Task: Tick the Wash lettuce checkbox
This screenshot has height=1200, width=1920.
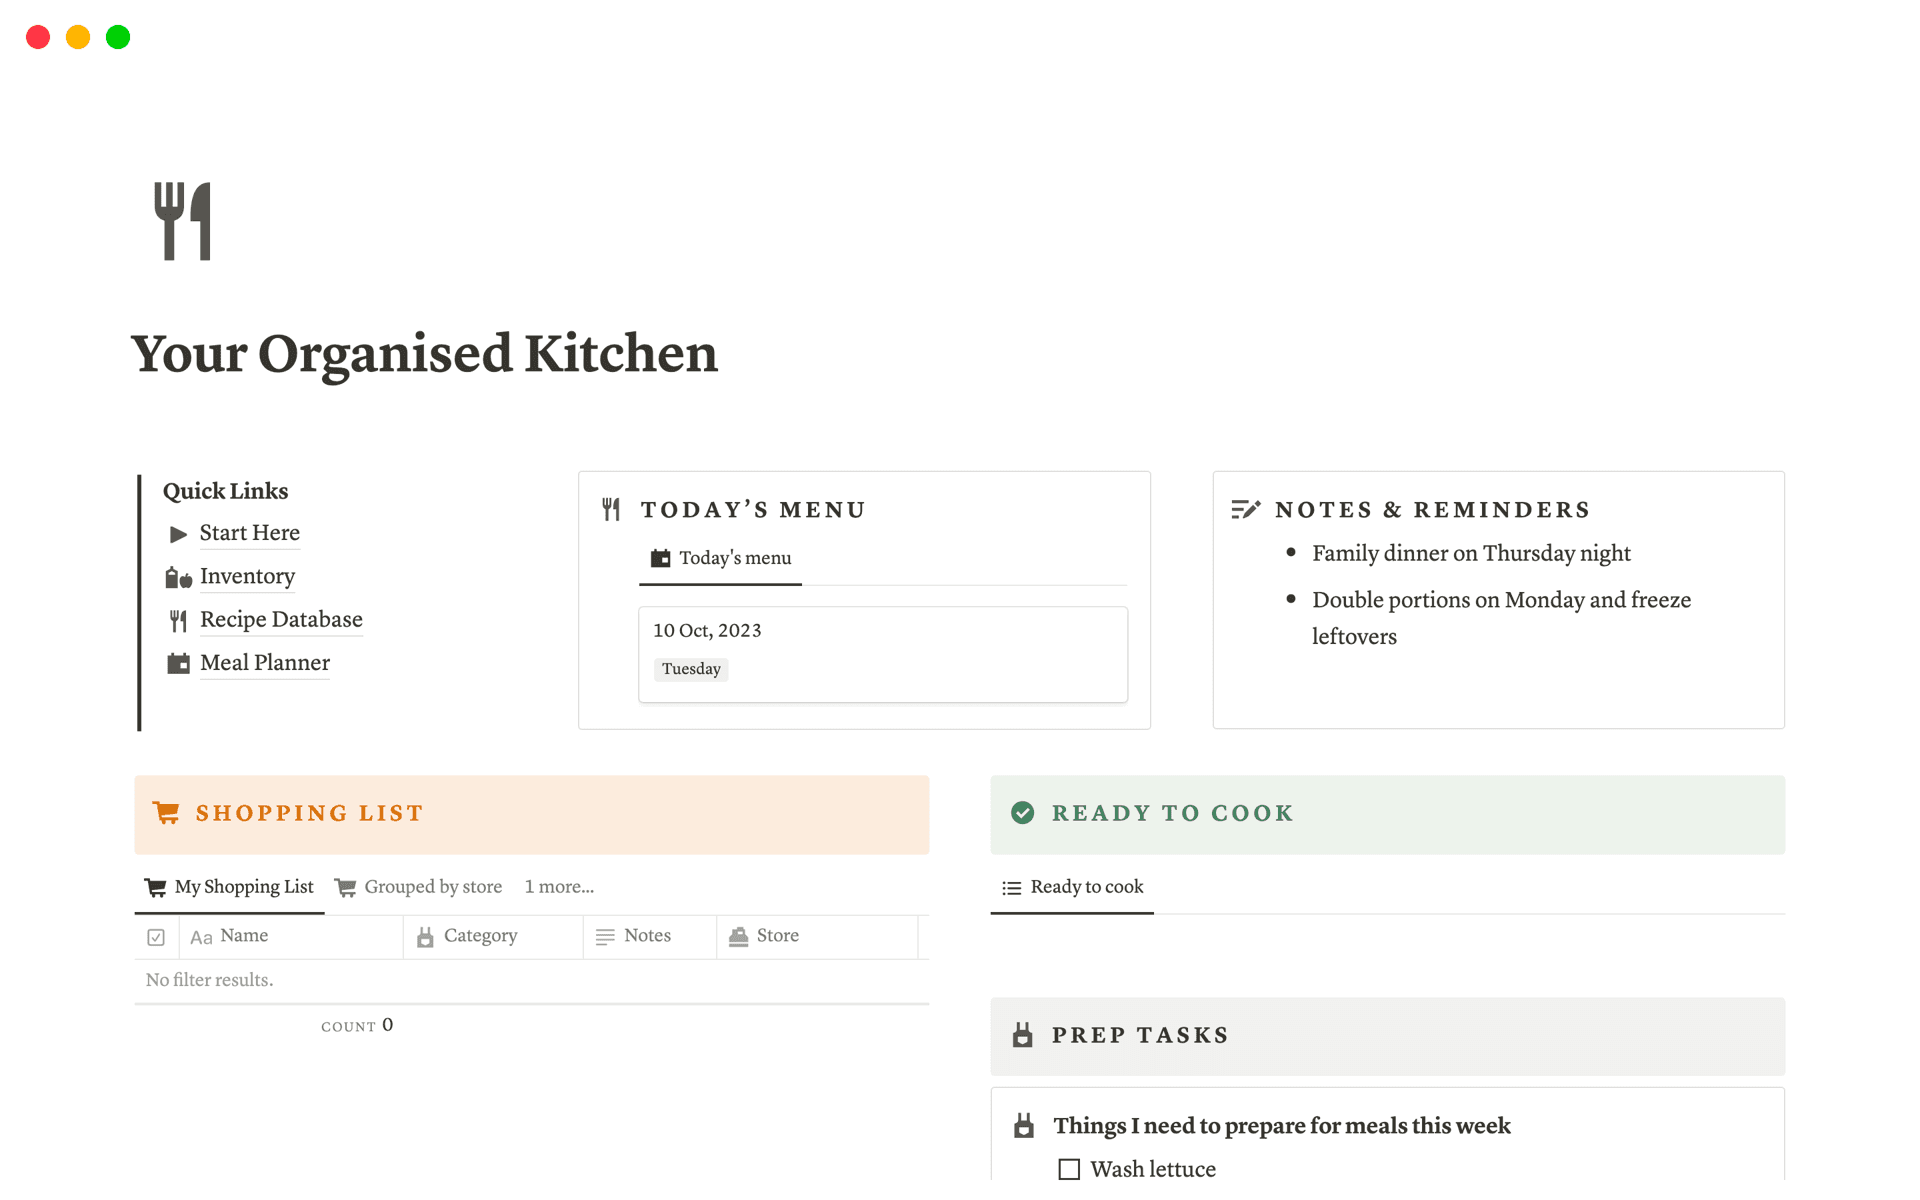Action: pyautogui.click(x=1069, y=1169)
